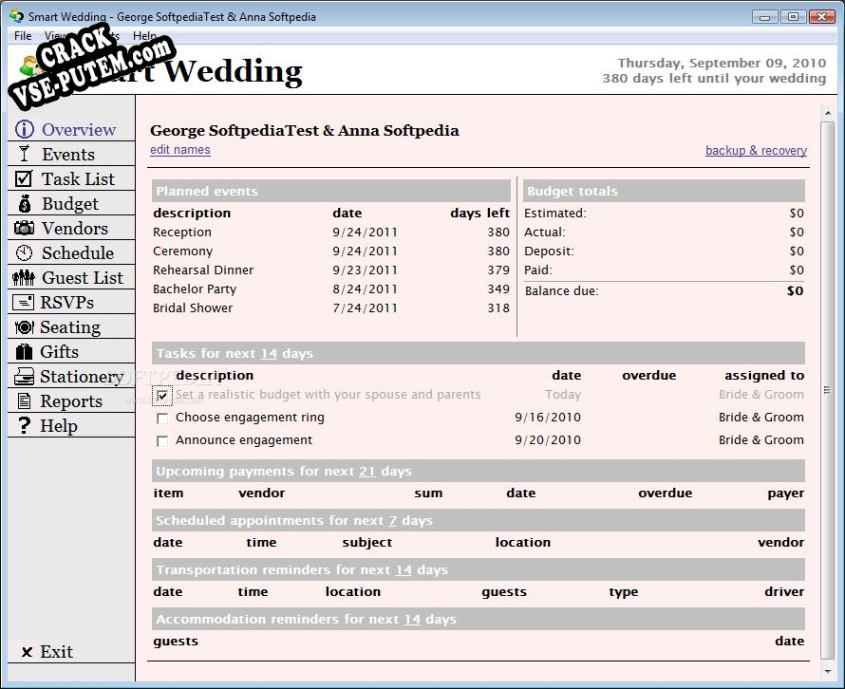Click the people icon beside Guest List

(24, 277)
